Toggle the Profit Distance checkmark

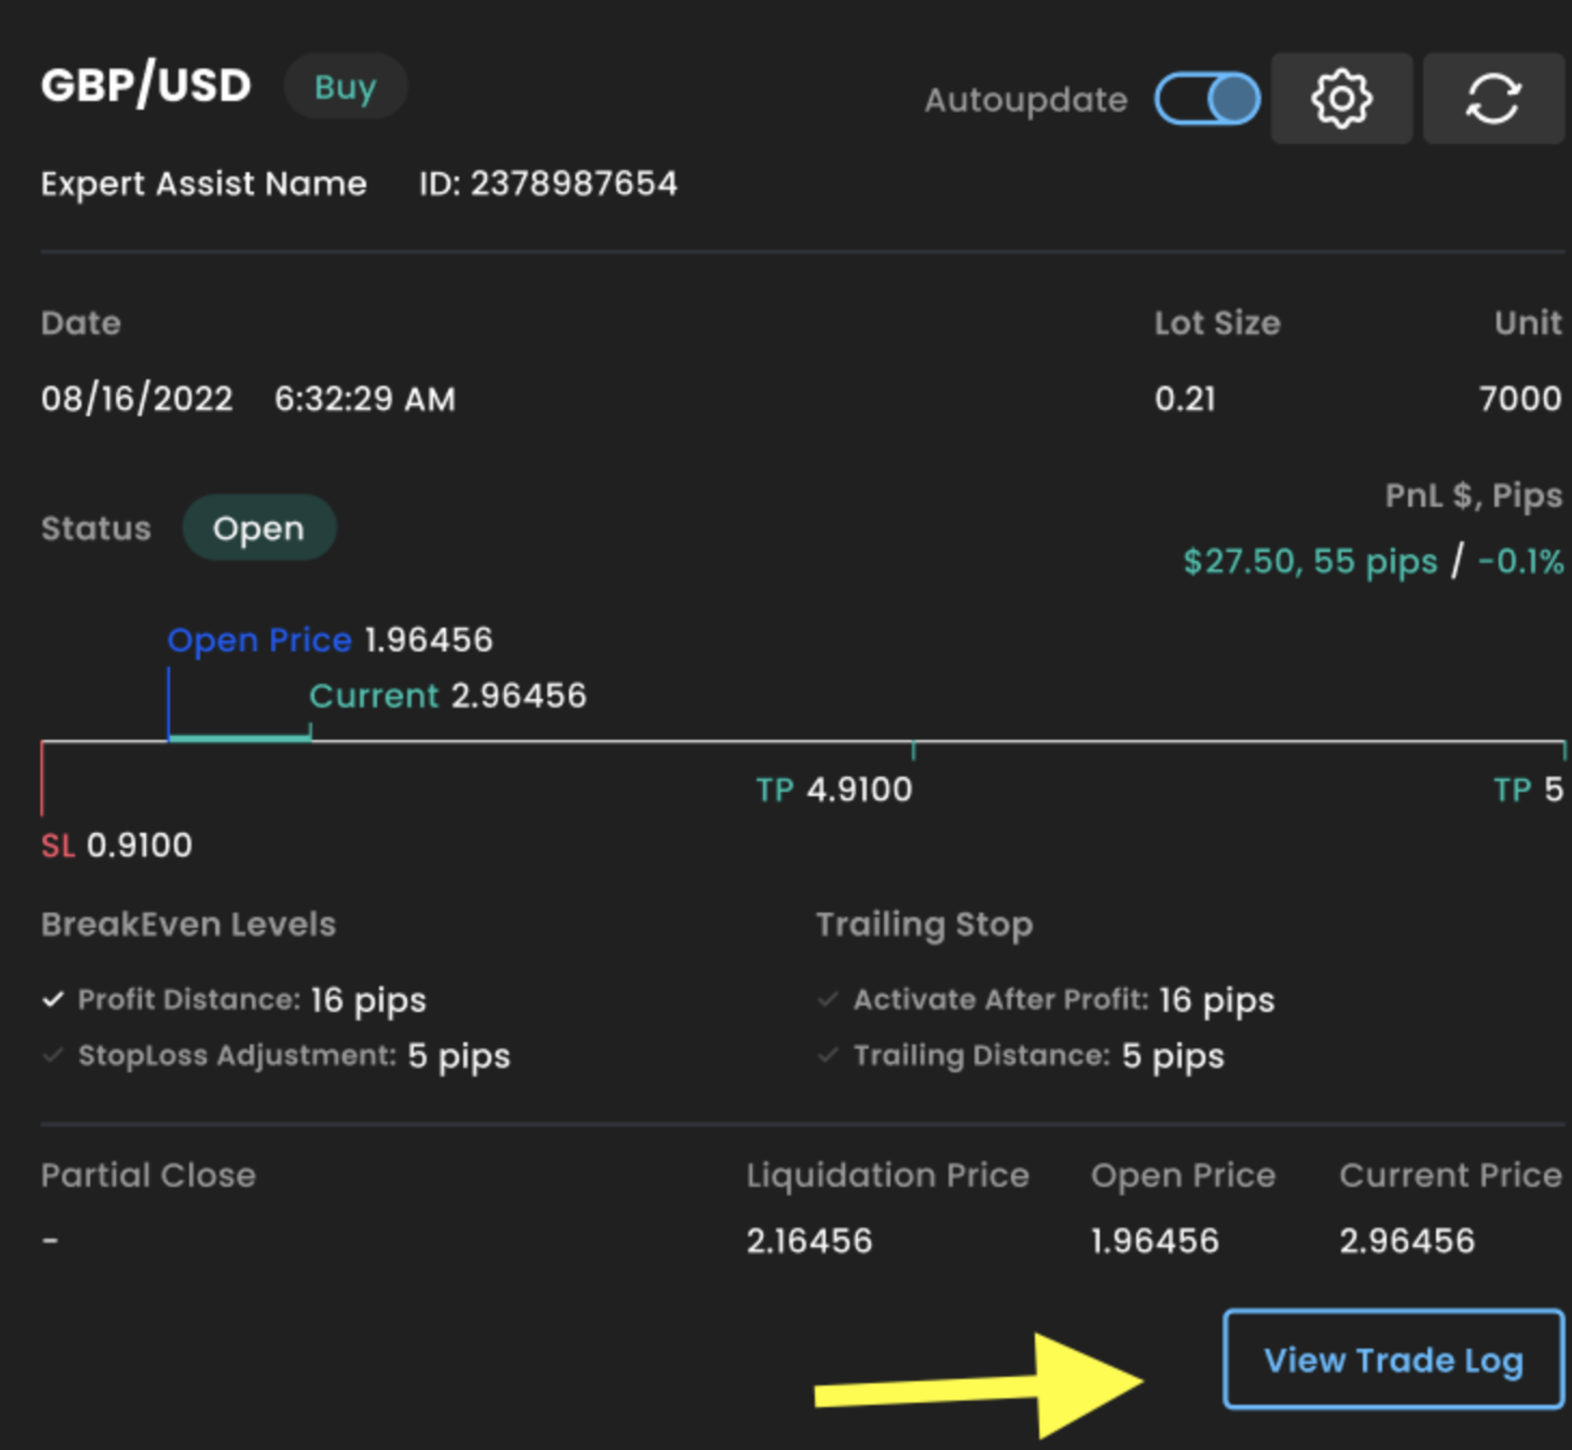pyautogui.click(x=54, y=999)
